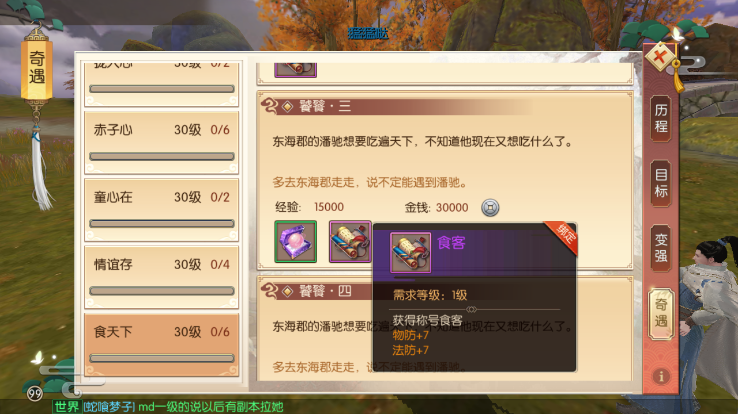The height and width of the screenshot is (414, 738).
Task: Select the 童心在 quest entry
Action: click(161, 210)
